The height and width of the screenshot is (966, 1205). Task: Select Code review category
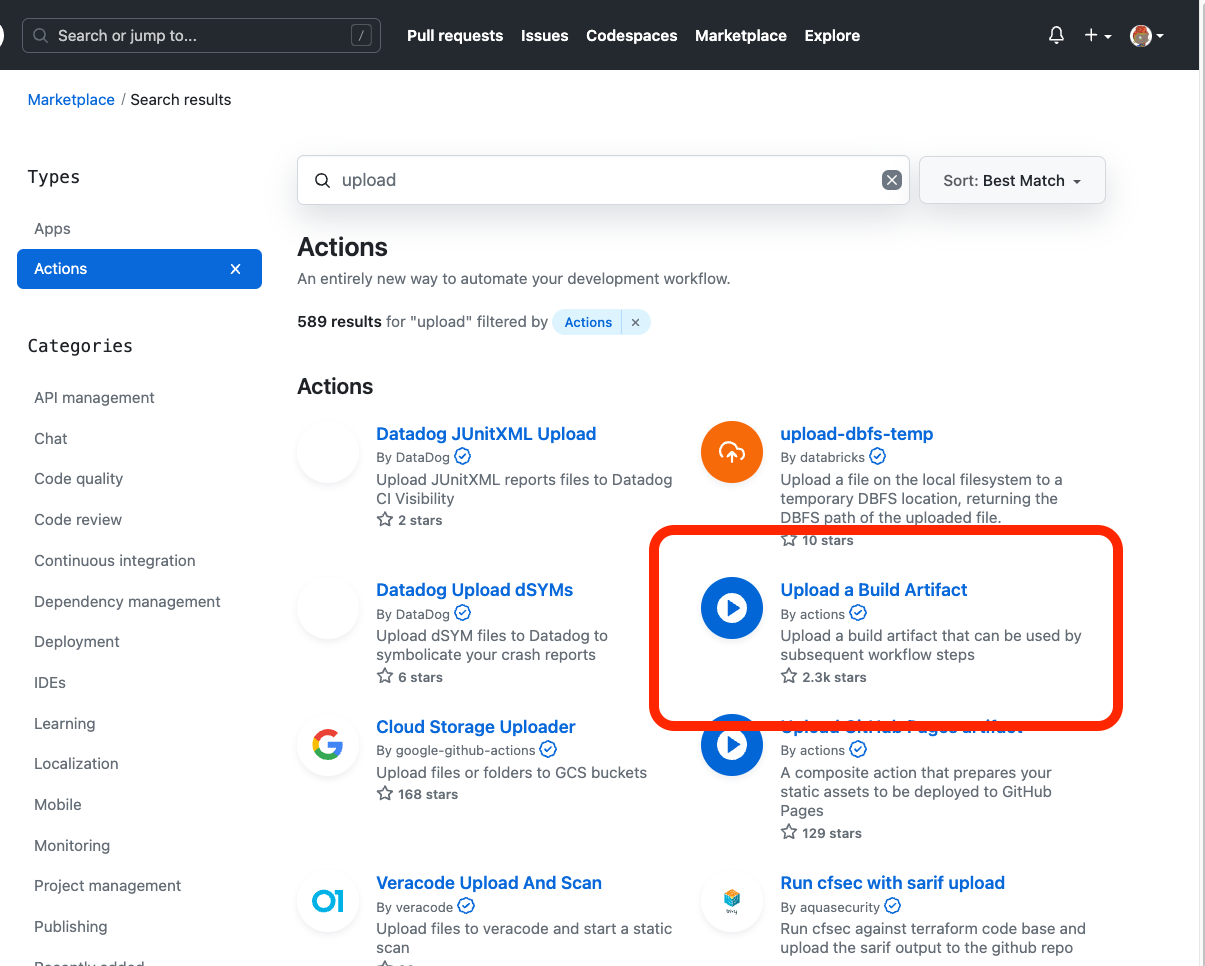[78, 520]
